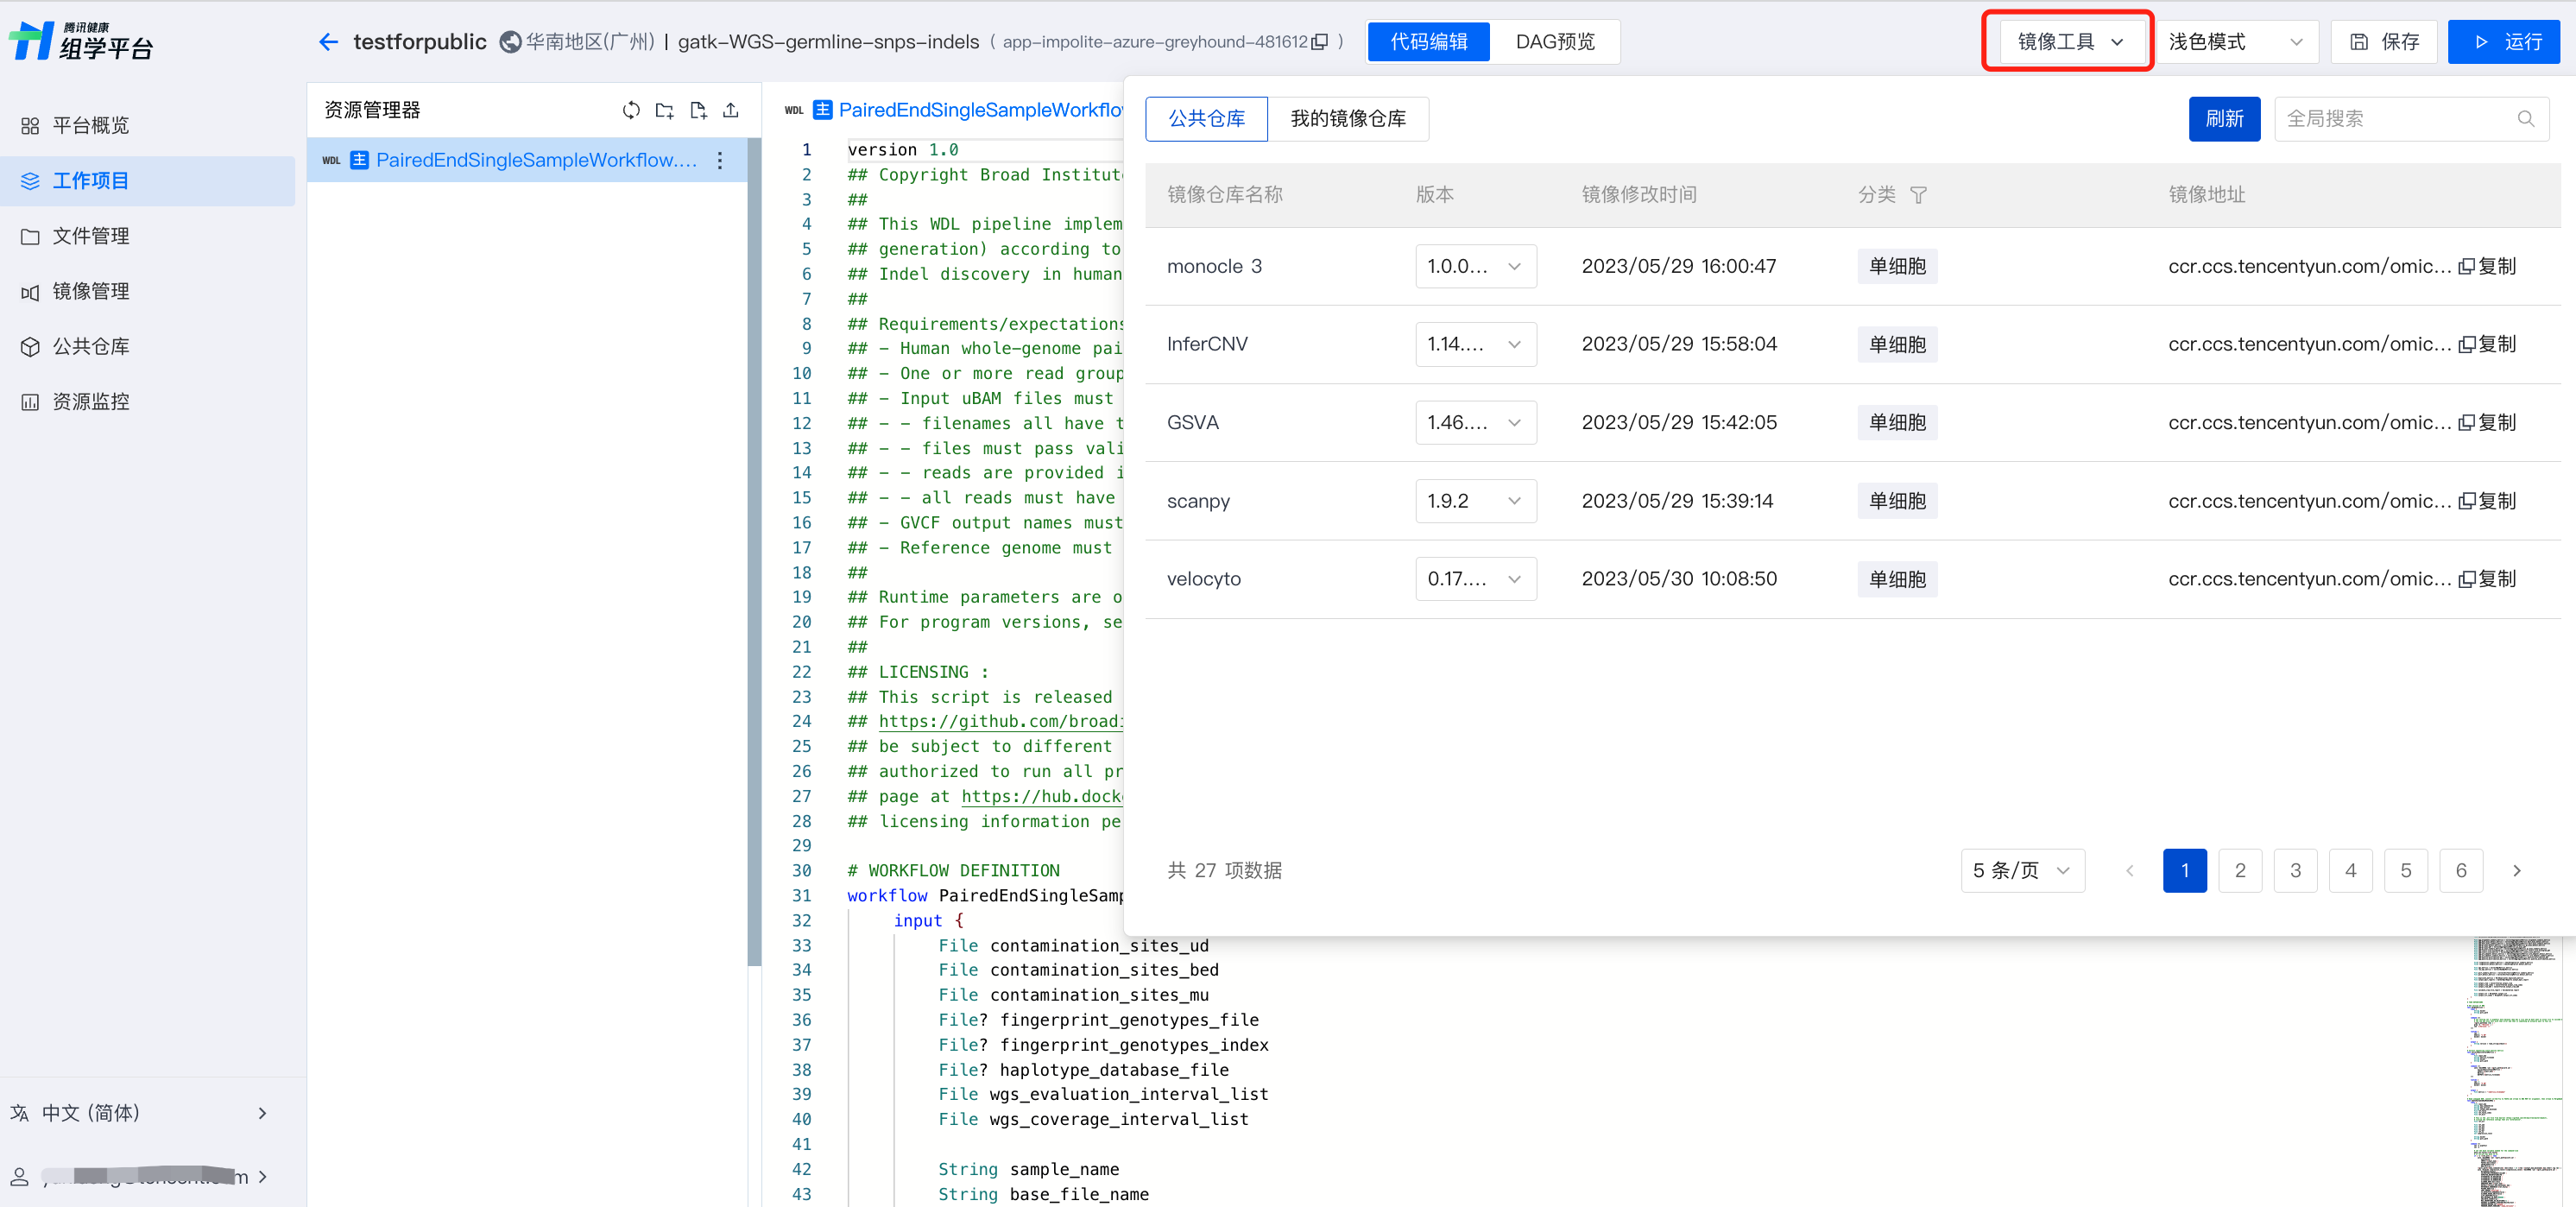2576x1207 pixels.
Task: Click the velocyto repository name
Action: pyautogui.click(x=1203, y=579)
